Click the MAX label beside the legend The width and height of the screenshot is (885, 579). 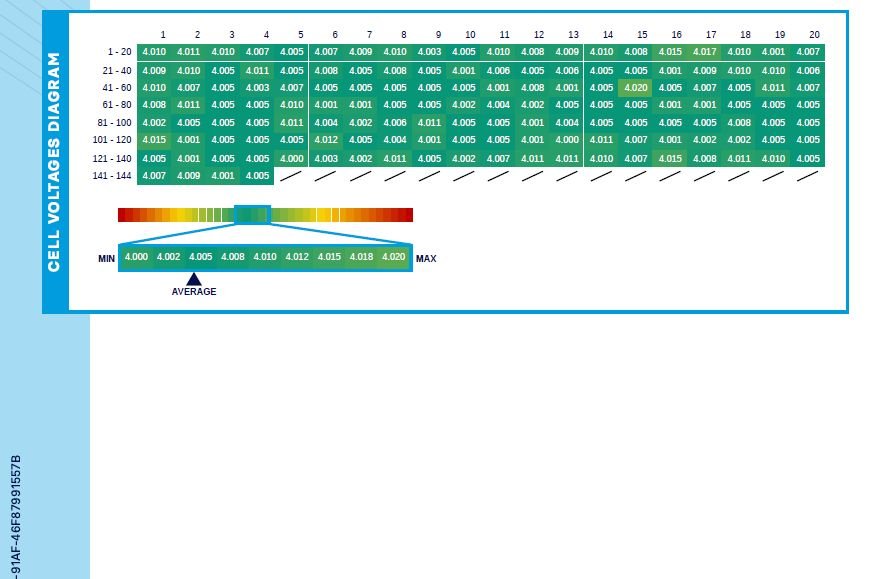click(x=426, y=258)
